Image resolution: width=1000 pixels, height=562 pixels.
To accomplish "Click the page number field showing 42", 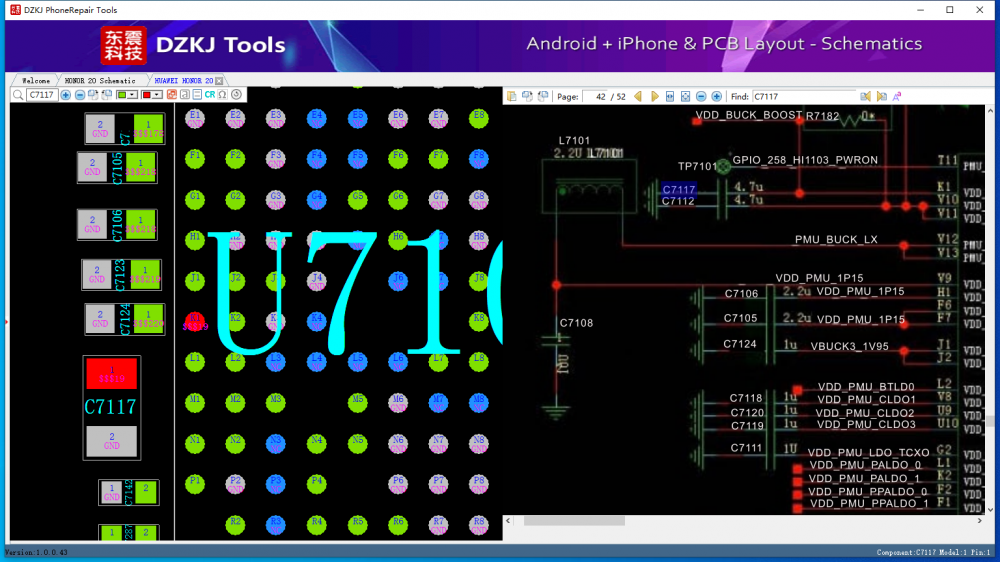I will [x=595, y=97].
